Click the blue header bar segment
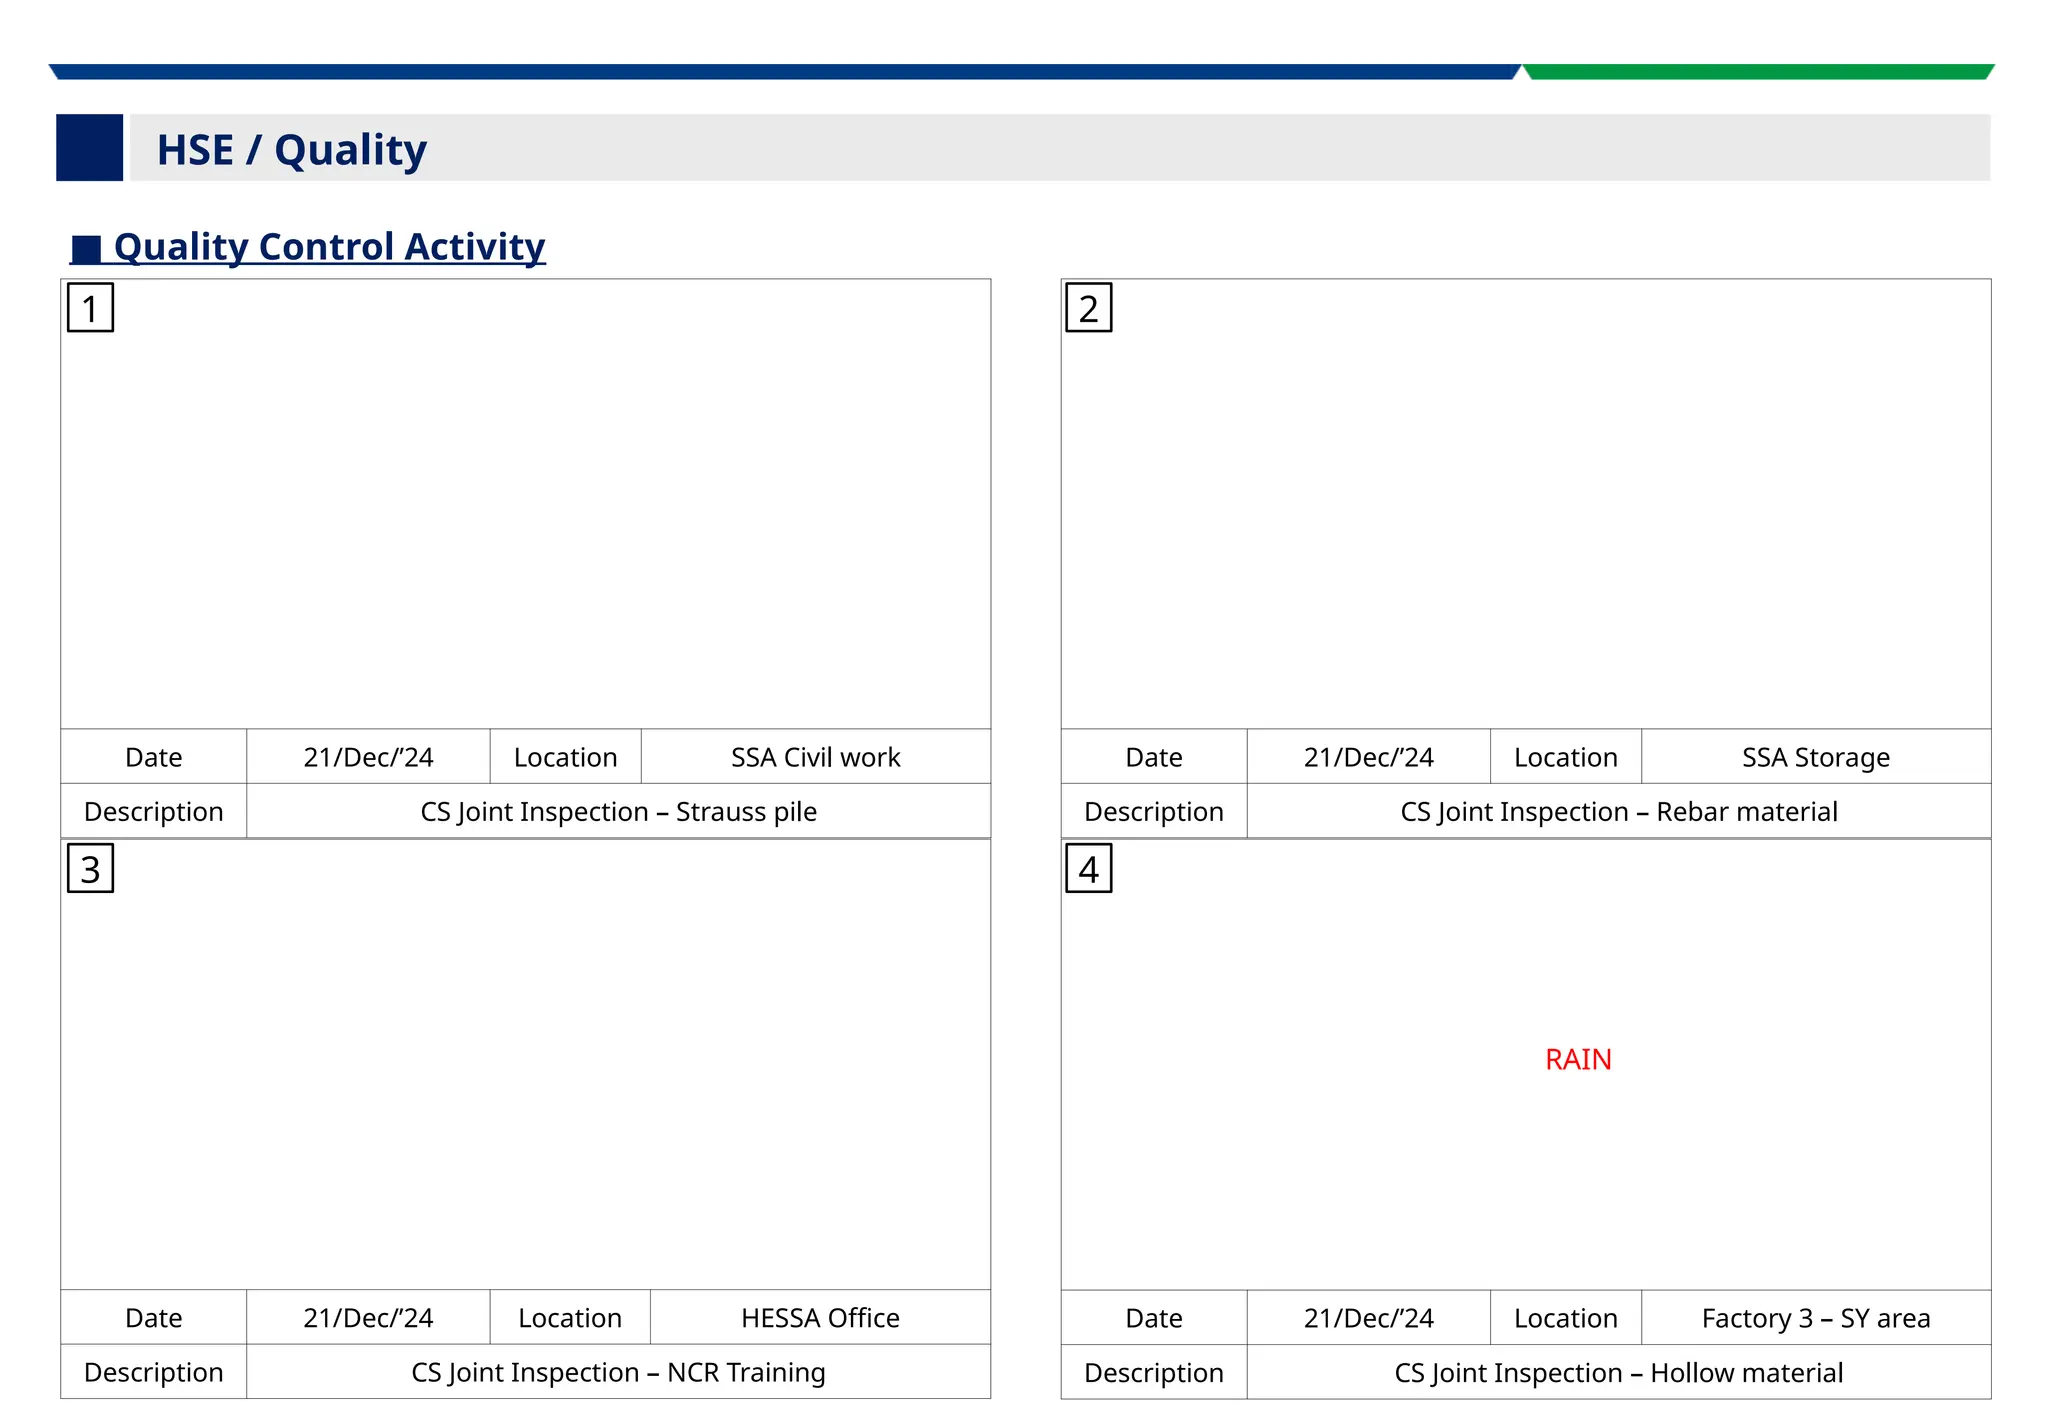Image resolution: width=2048 pixels, height=1418 pixels. tap(785, 72)
